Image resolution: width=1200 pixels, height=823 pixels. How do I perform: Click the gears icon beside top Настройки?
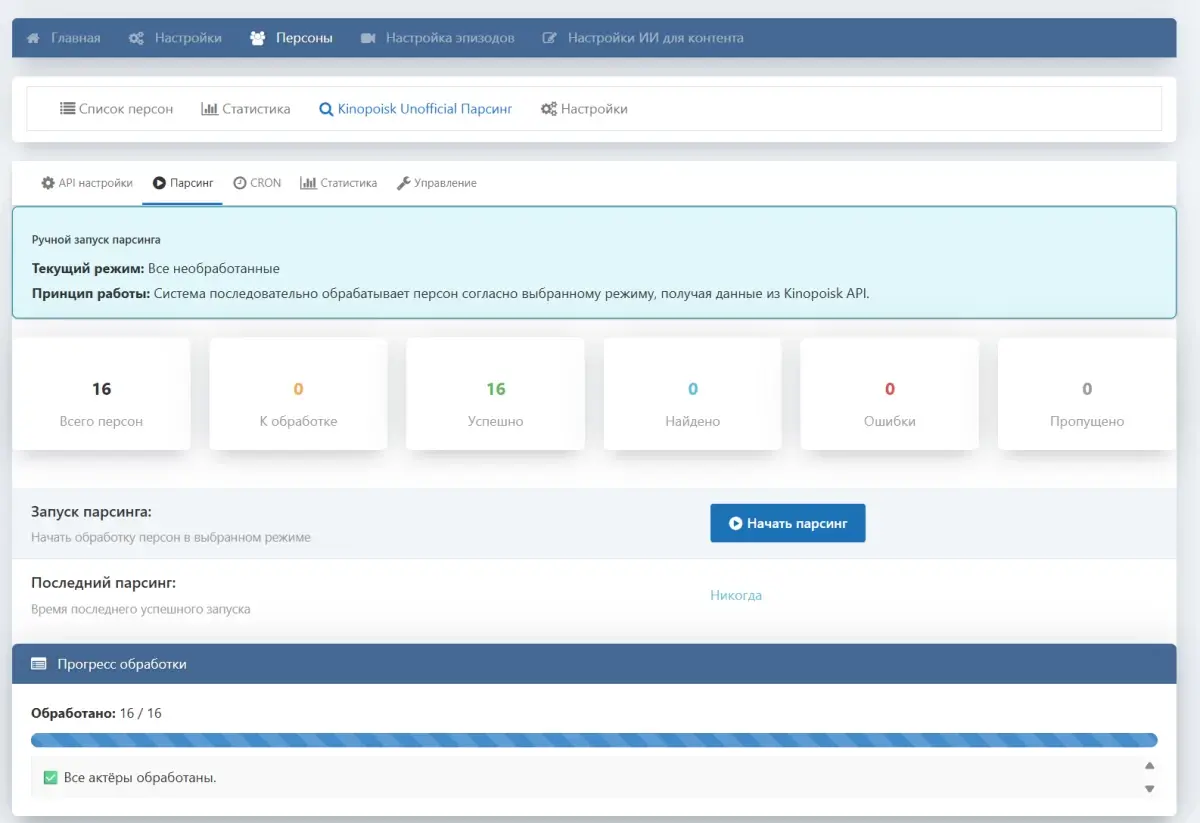pyautogui.click(x=137, y=38)
